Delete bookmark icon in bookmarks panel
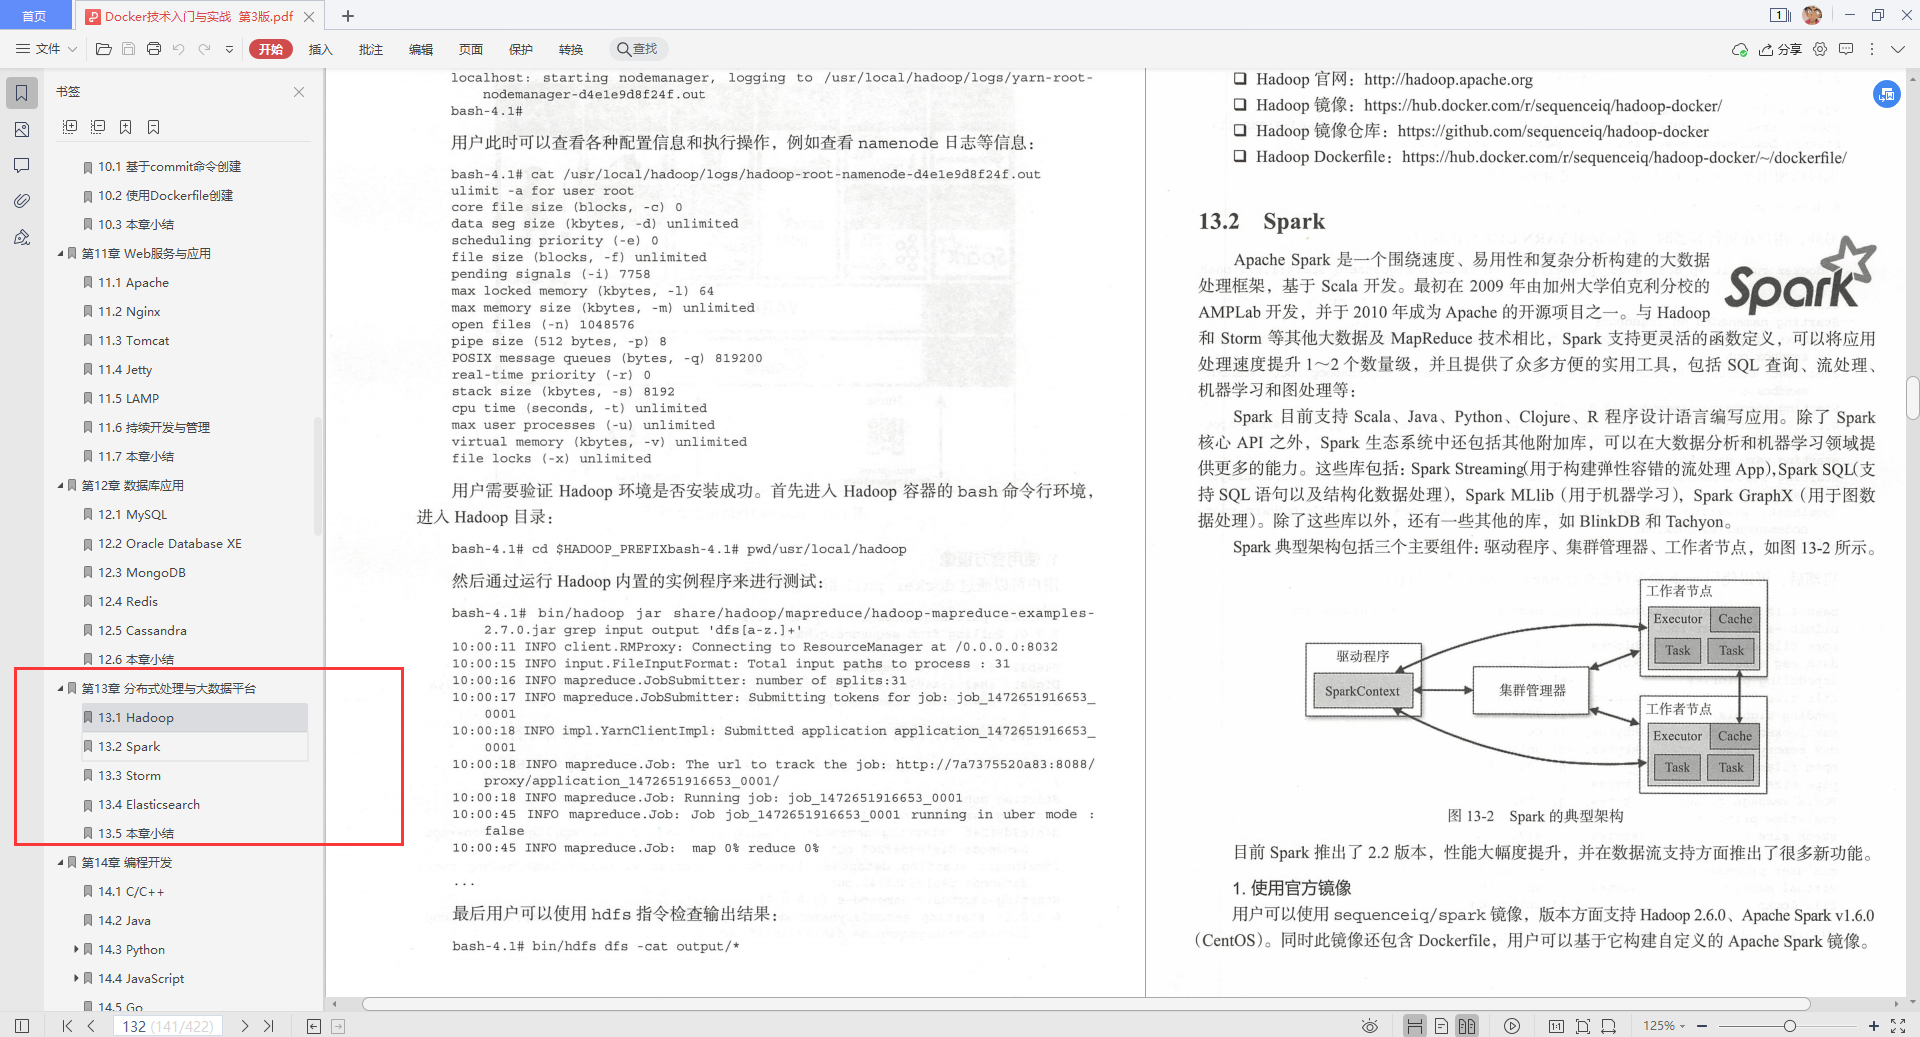Image resolution: width=1920 pixels, height=1037 pixels. pyautogui.click(x=153, y=127)
